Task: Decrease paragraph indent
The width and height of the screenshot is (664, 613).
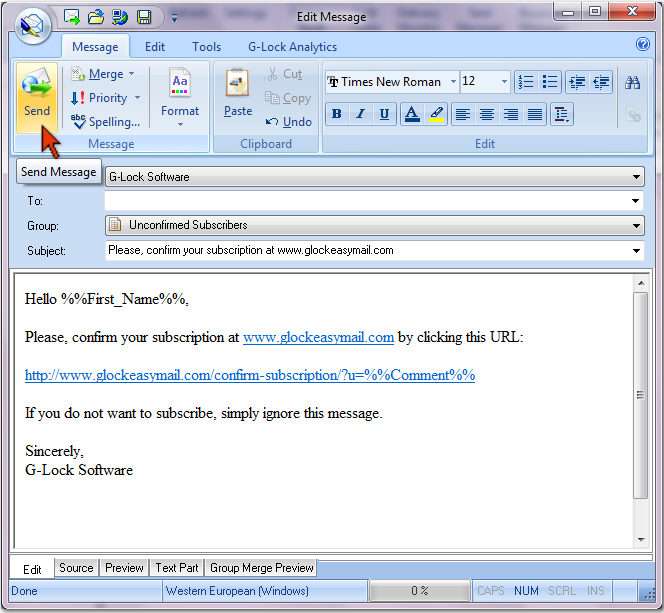Action: (601, 82)
